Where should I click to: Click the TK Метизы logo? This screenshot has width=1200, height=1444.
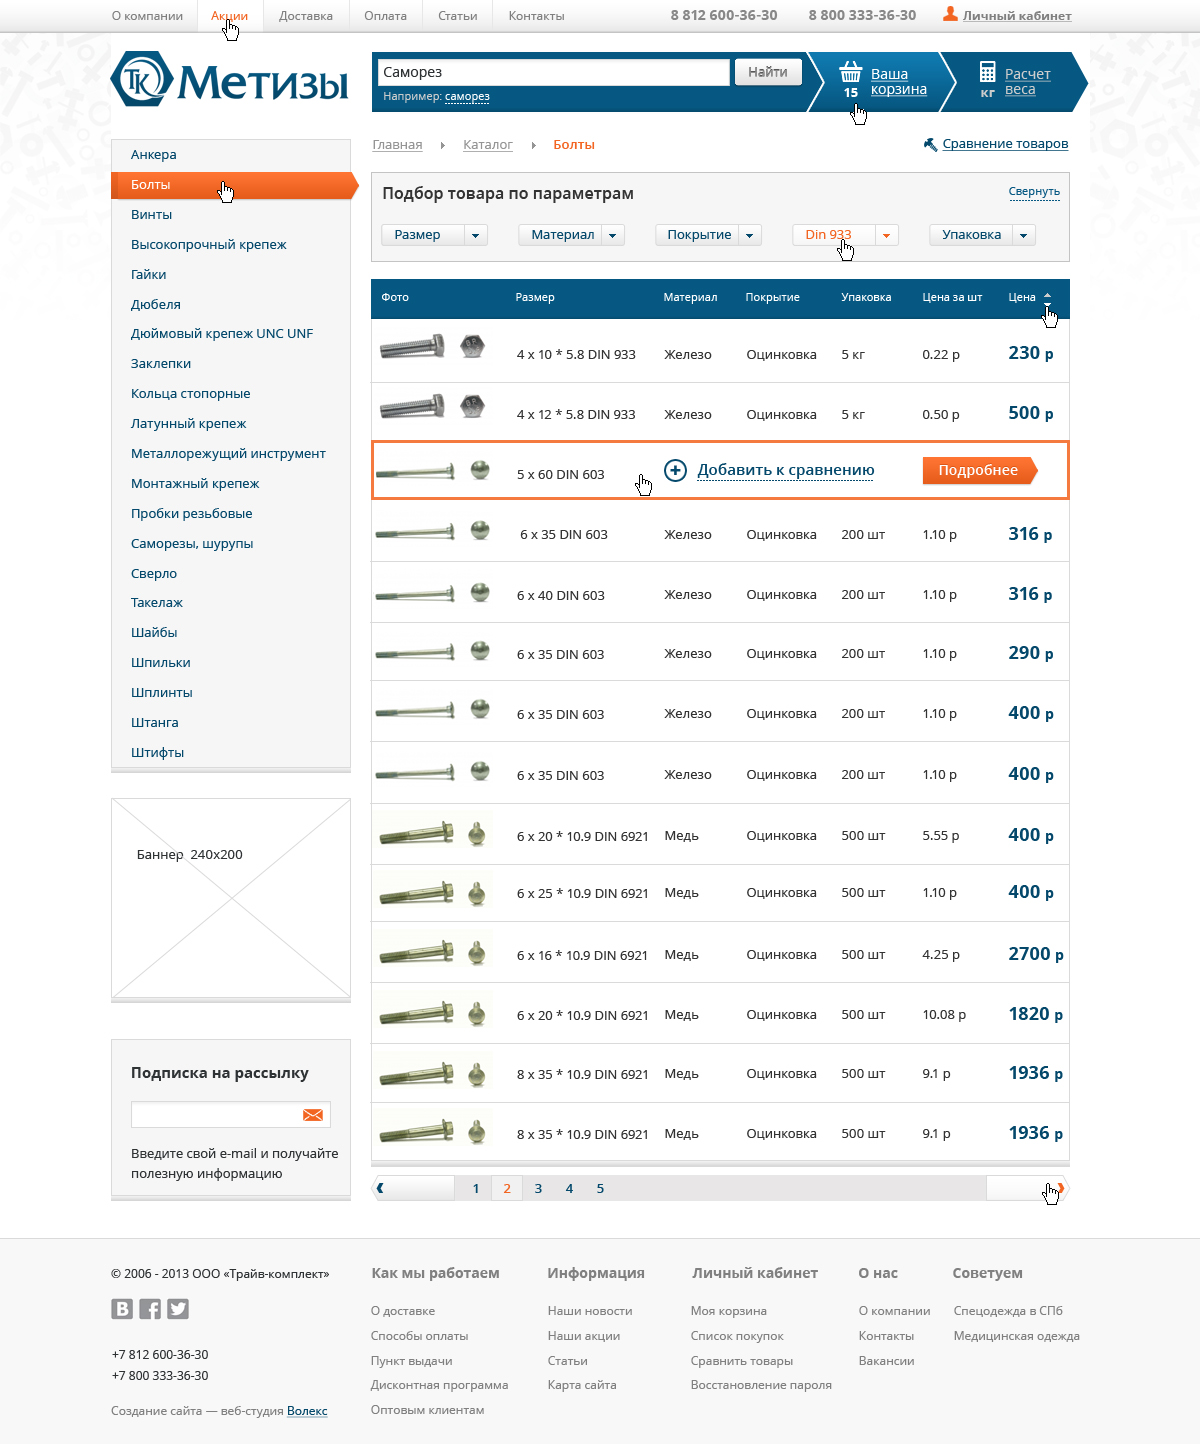[230, 80]
